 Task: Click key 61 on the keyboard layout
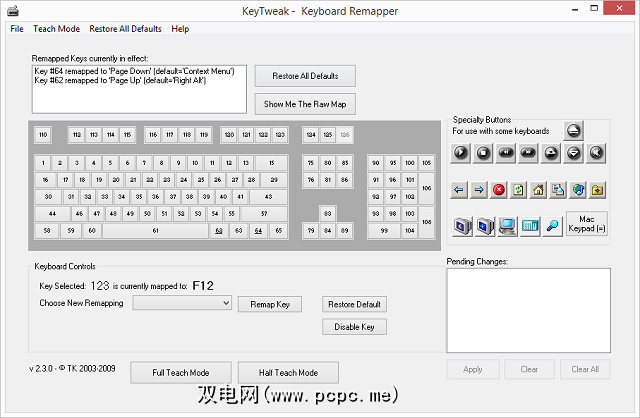(x=155, y=231)
